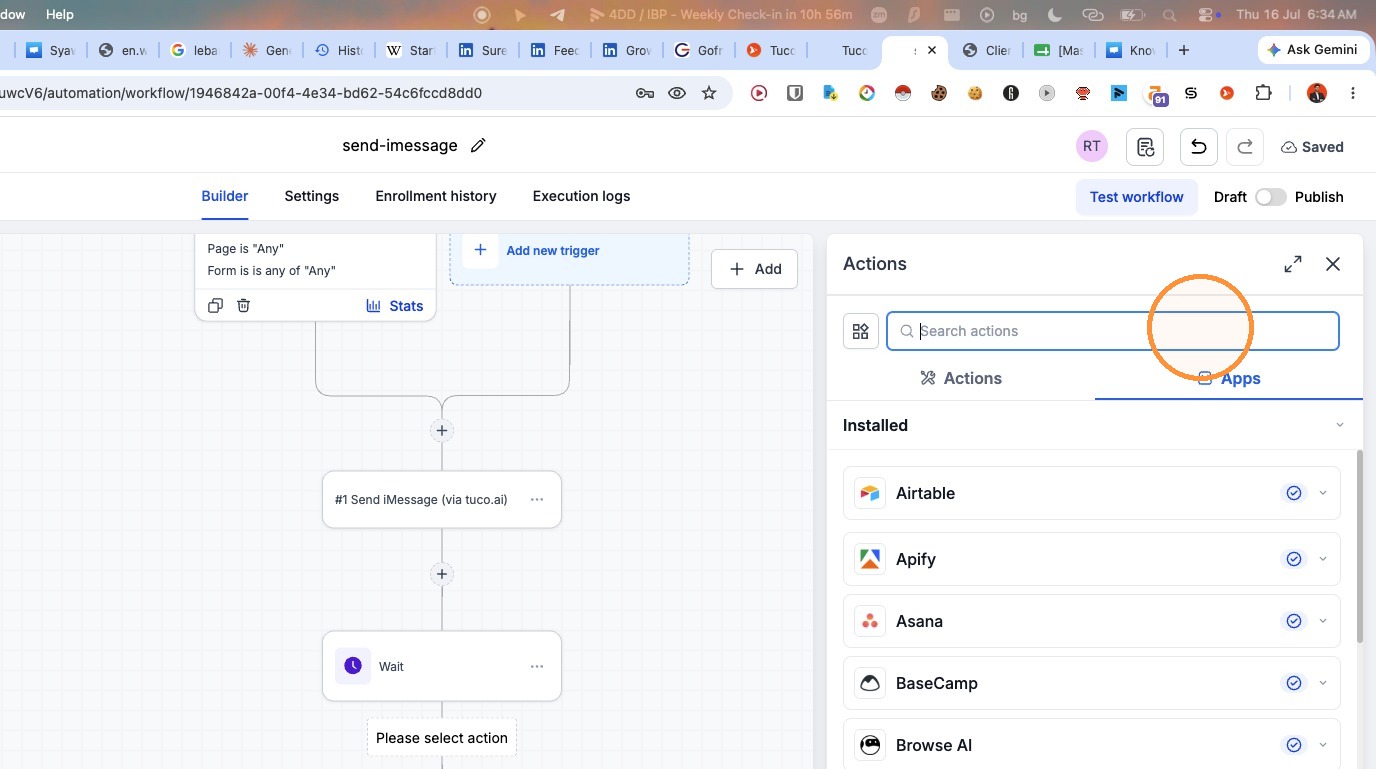Click the redo arrow button
The image size is (1376, 769).
pyautogui.click(x=1245, y=147)
